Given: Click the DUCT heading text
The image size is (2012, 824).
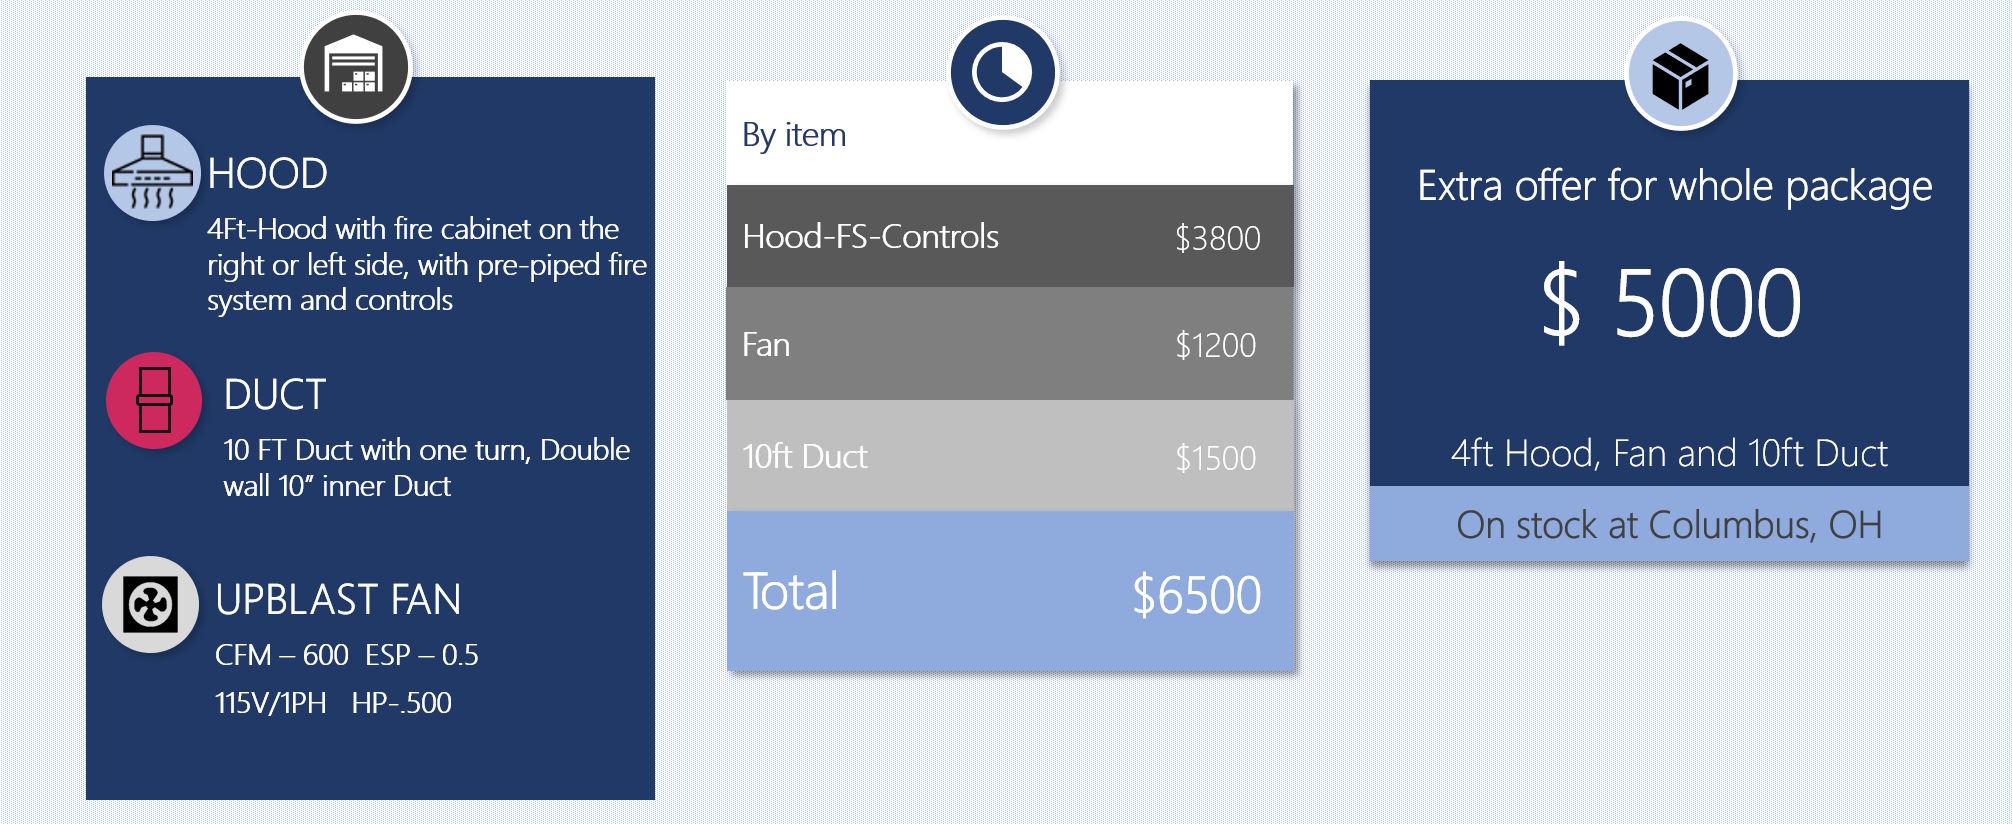Looking at the screenshot, I should click(x=275, y=395).
